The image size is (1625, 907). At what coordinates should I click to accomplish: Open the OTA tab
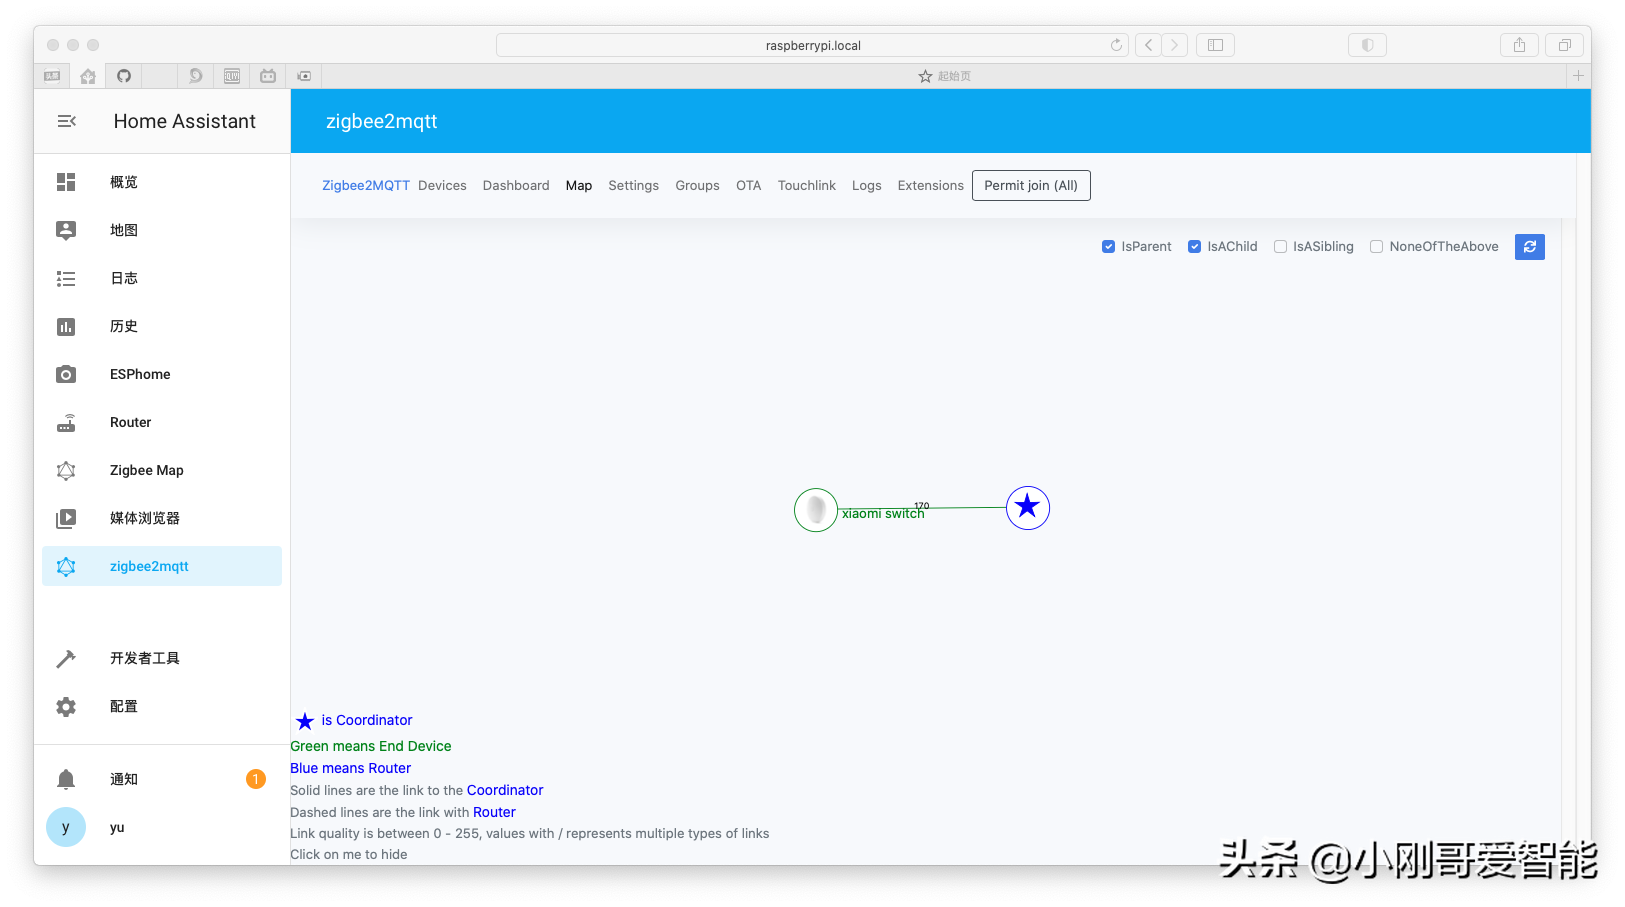[x=749, y=186]
